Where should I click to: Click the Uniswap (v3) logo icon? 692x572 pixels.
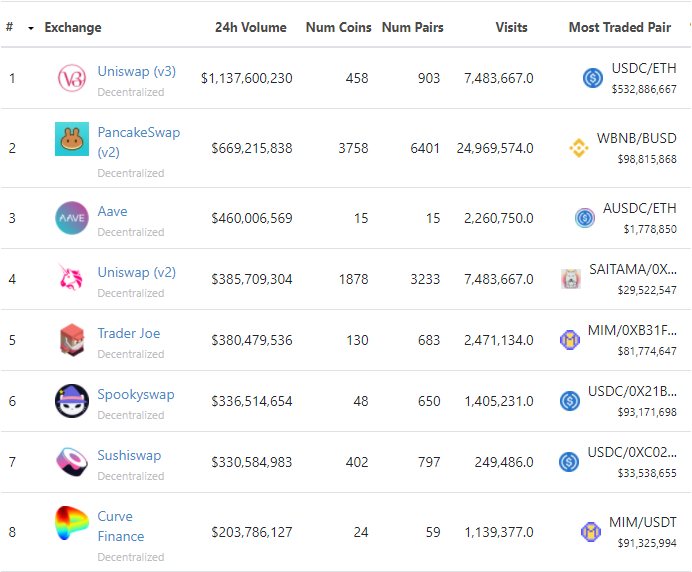[x=72, y=78]
